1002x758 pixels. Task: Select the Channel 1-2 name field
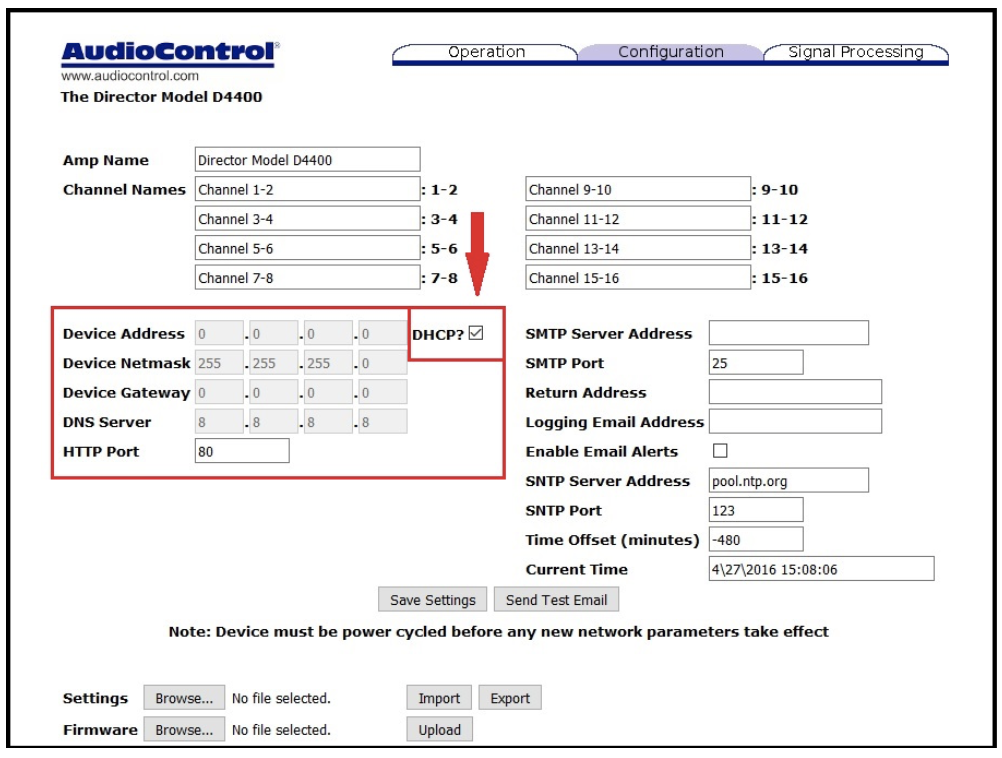click(x=307, y=186)
